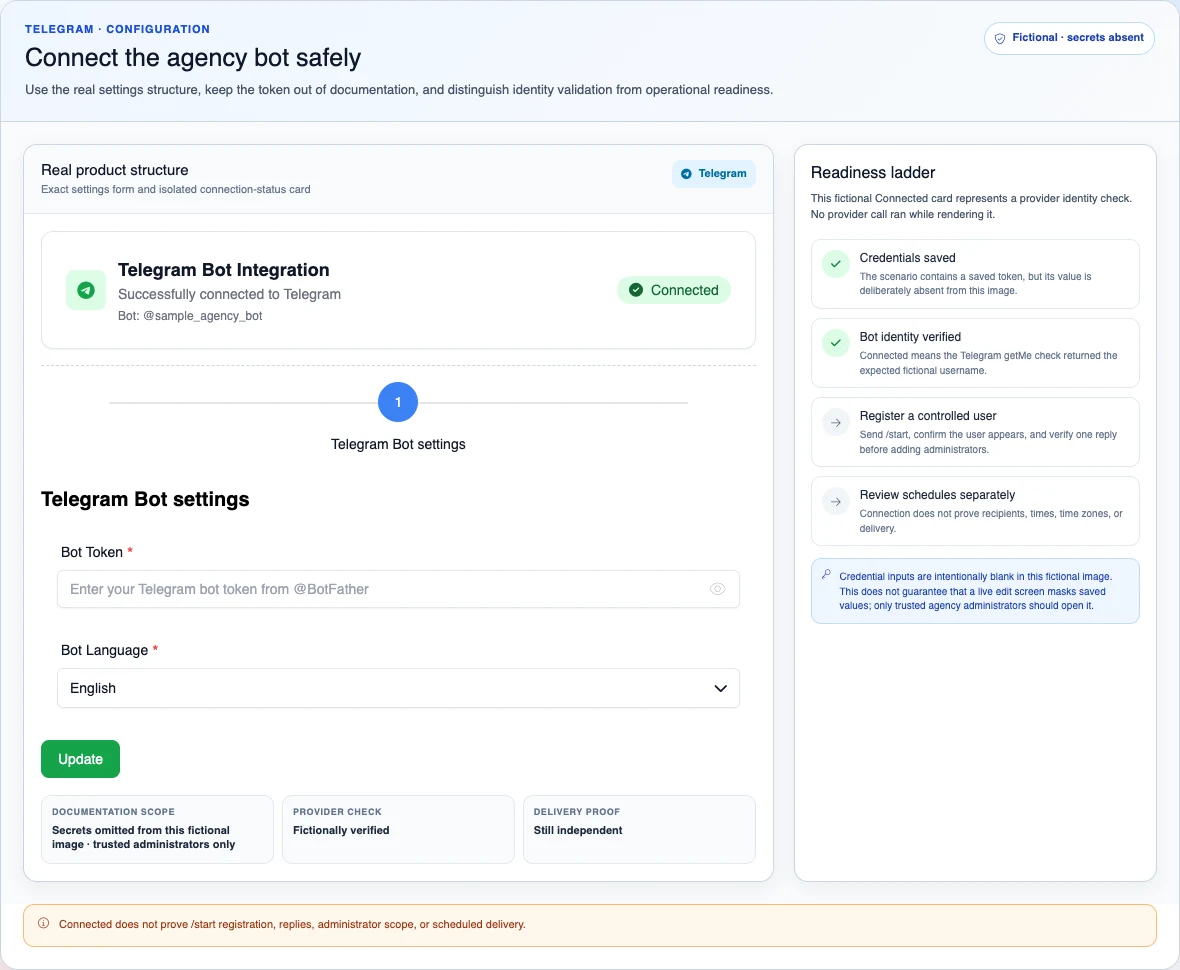Screen dimensions: 1180x970
Task: Click the checkmark icon next to Bot identity verified
Action: click(x=835, y=343)
